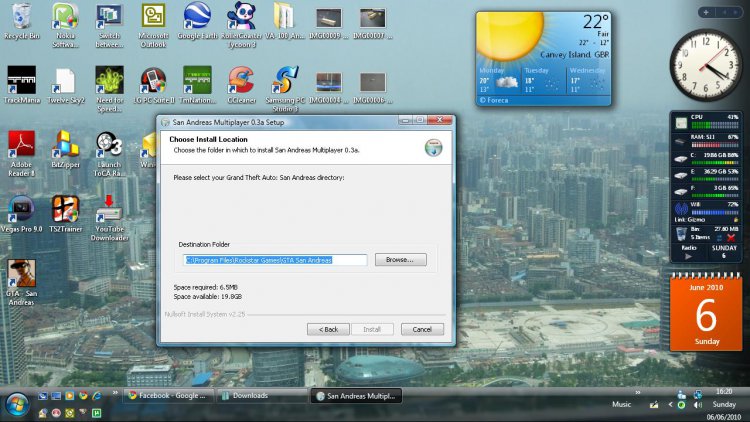750x422 pixels.
Task: Launch Vegas Pro 9.0 shortcut
Action: [22, 214]
